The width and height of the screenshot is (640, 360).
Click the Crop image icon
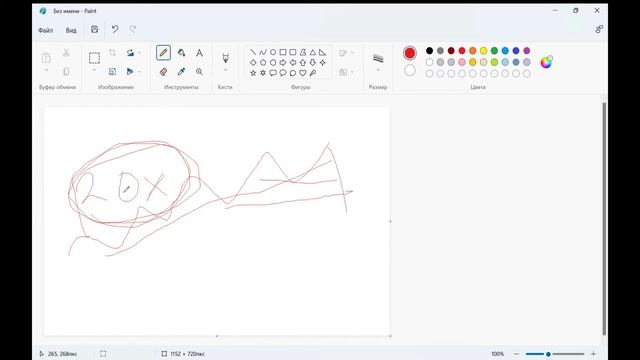[x=112, y=53]
